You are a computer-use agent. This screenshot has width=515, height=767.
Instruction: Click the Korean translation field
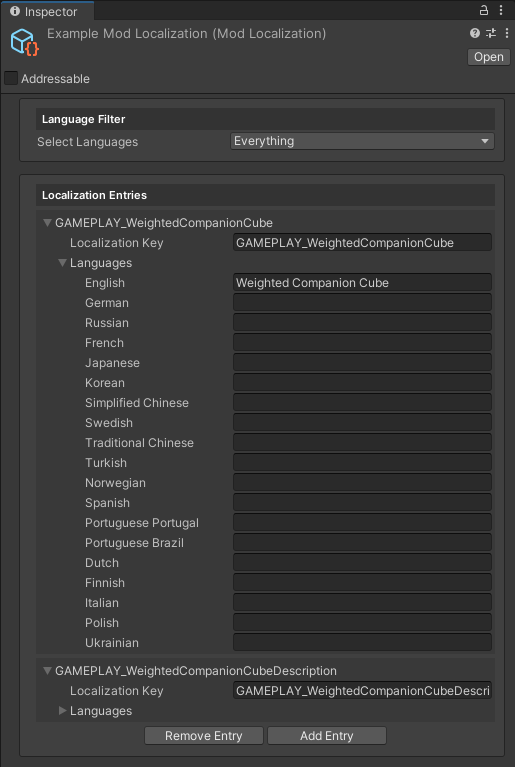(x=362, y=383)
